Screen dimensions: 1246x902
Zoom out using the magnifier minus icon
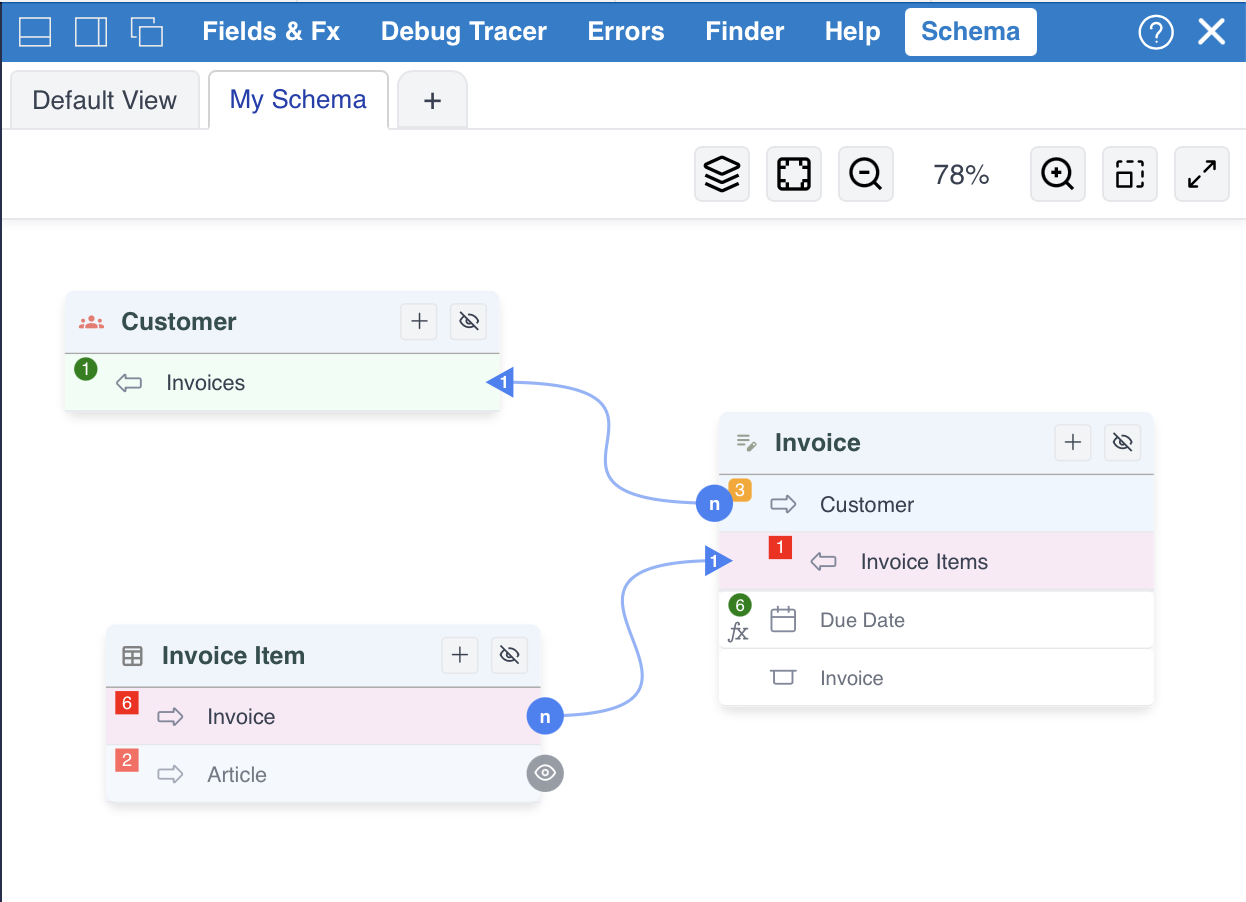coord(865,175)
